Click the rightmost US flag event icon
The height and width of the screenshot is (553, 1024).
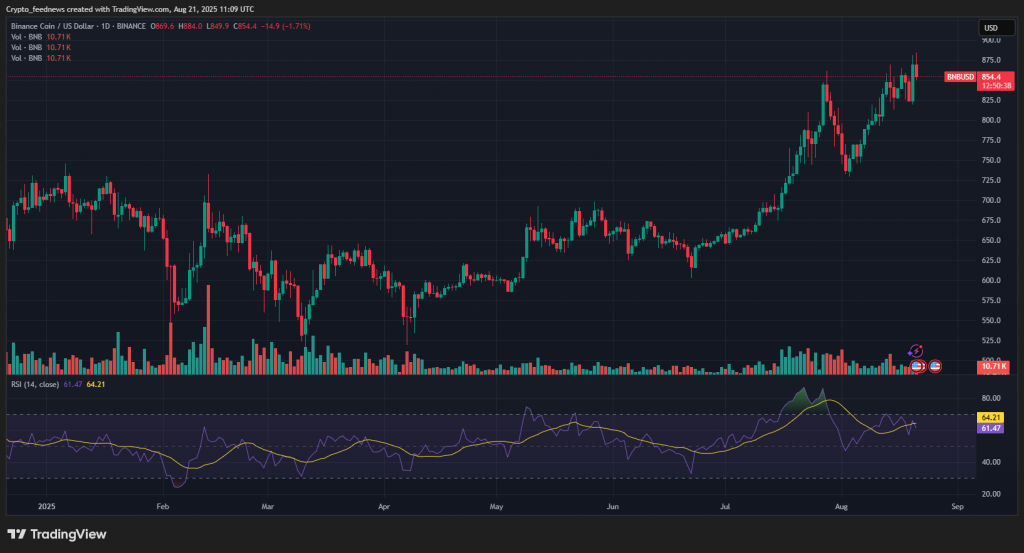click(935, 366)
